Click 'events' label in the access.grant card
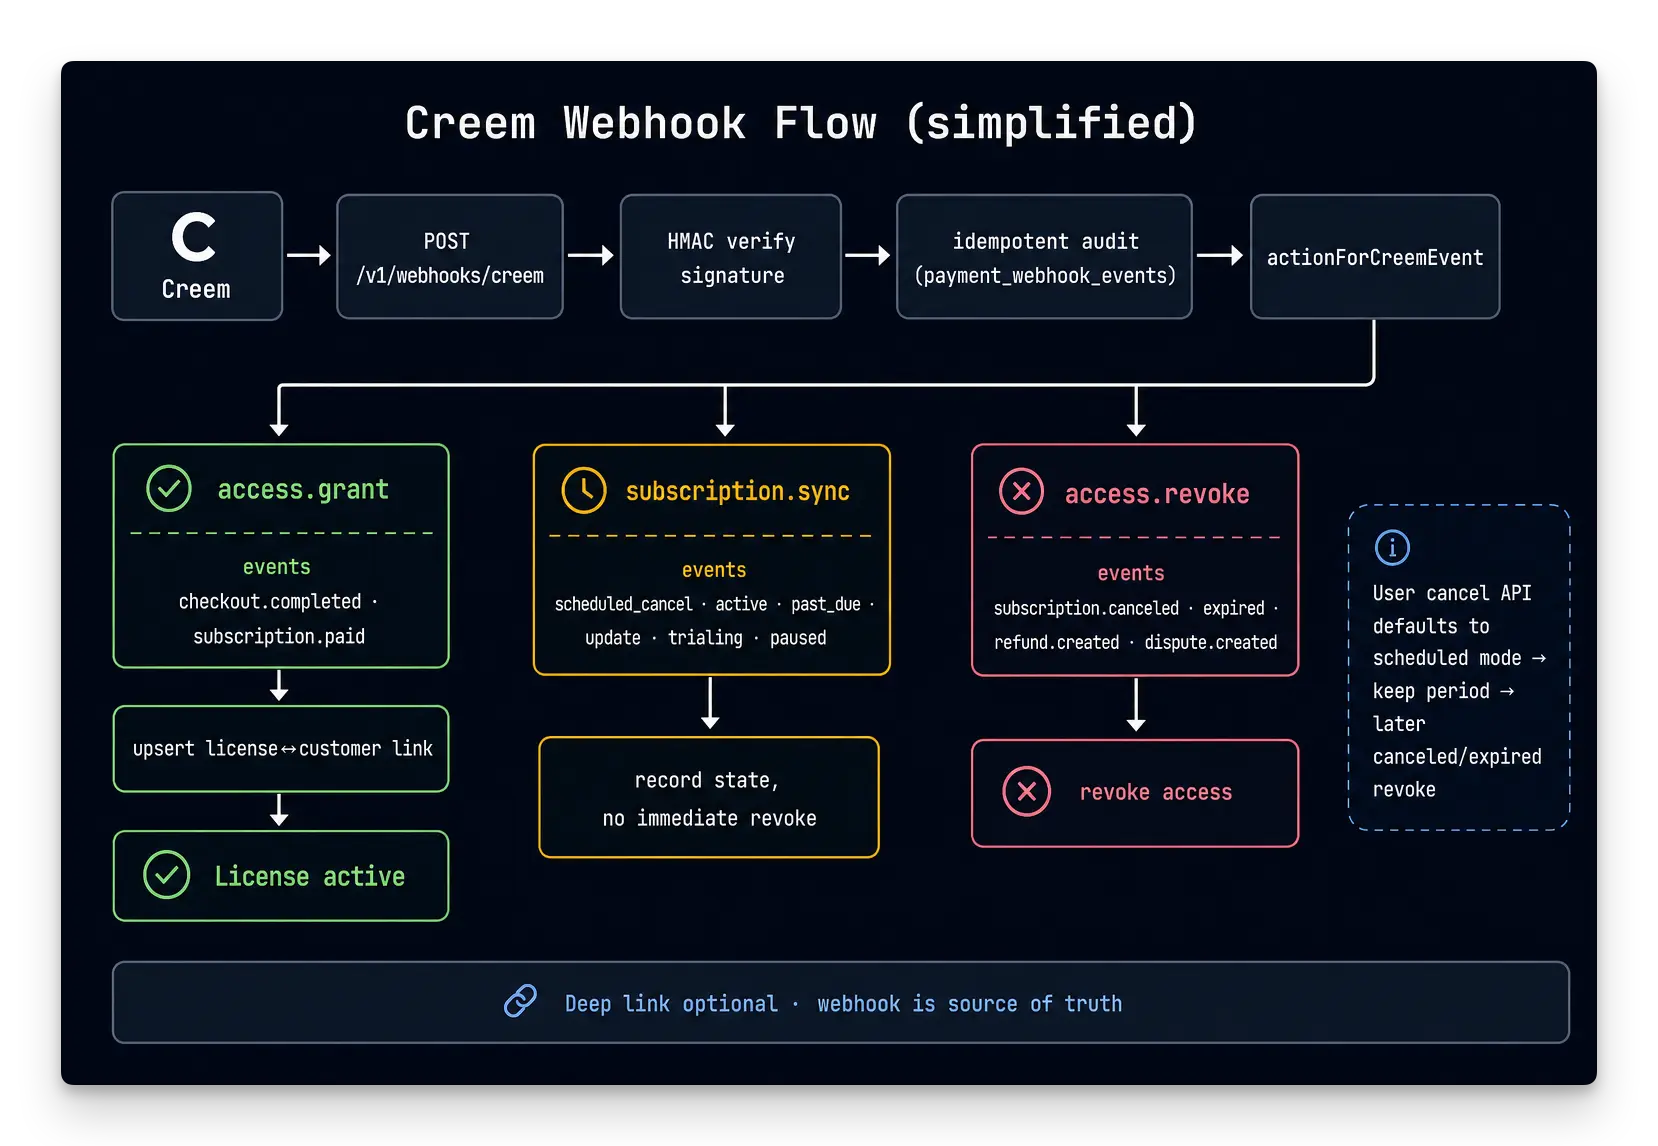 tap(277, 567)
